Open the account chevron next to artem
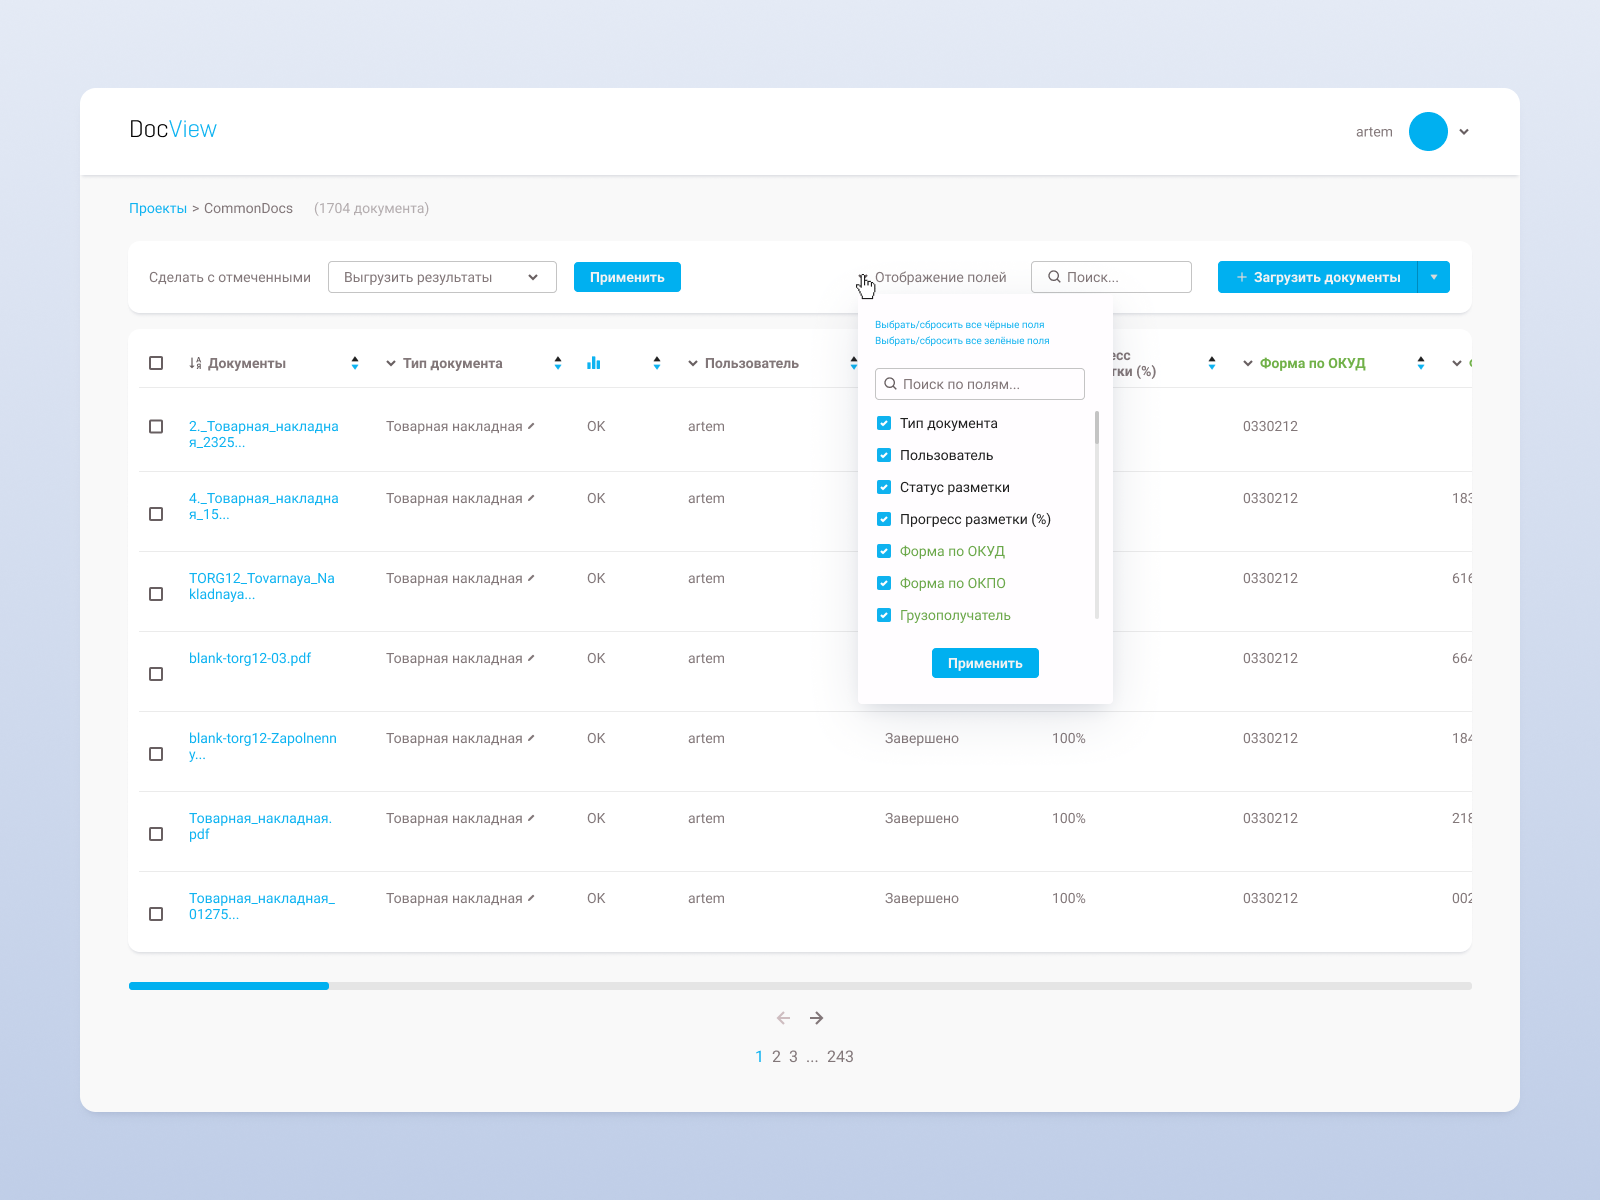This screenshot has width=1600, height=1200. [x=1463, y=131]
